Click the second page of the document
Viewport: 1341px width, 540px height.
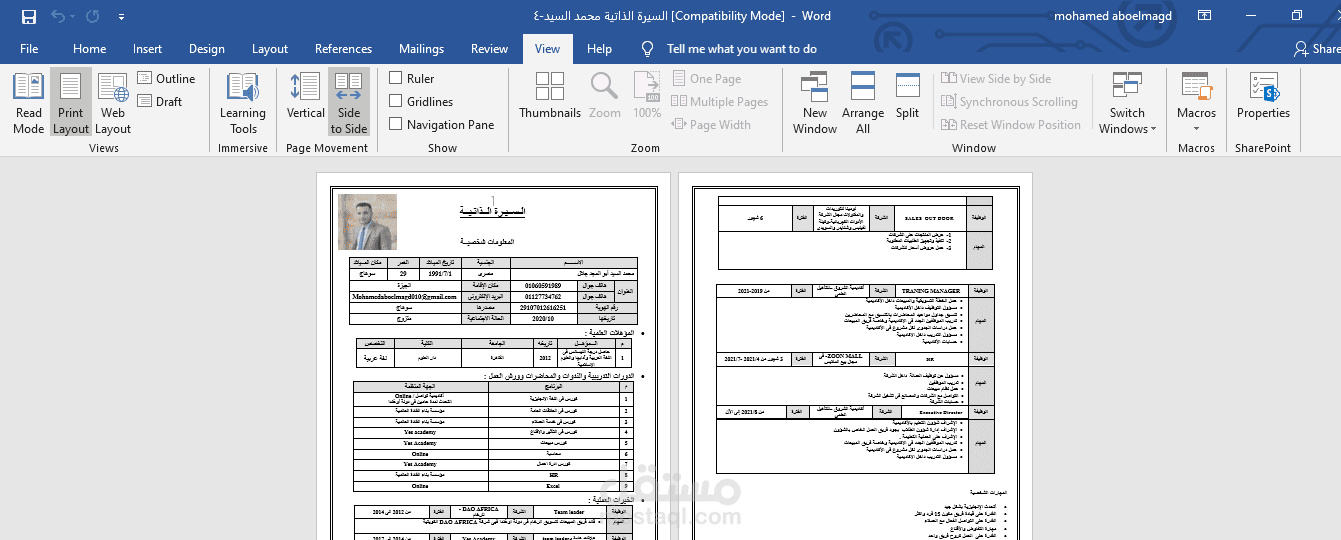[x=855, y=356]
